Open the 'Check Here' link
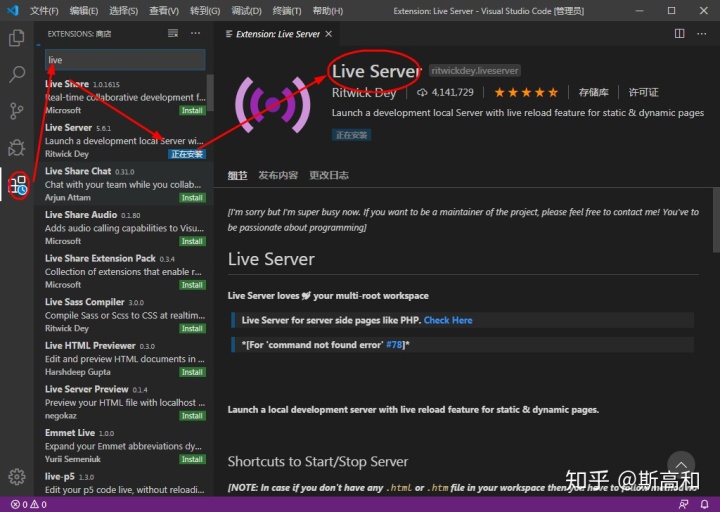 (x=448, y=320)
